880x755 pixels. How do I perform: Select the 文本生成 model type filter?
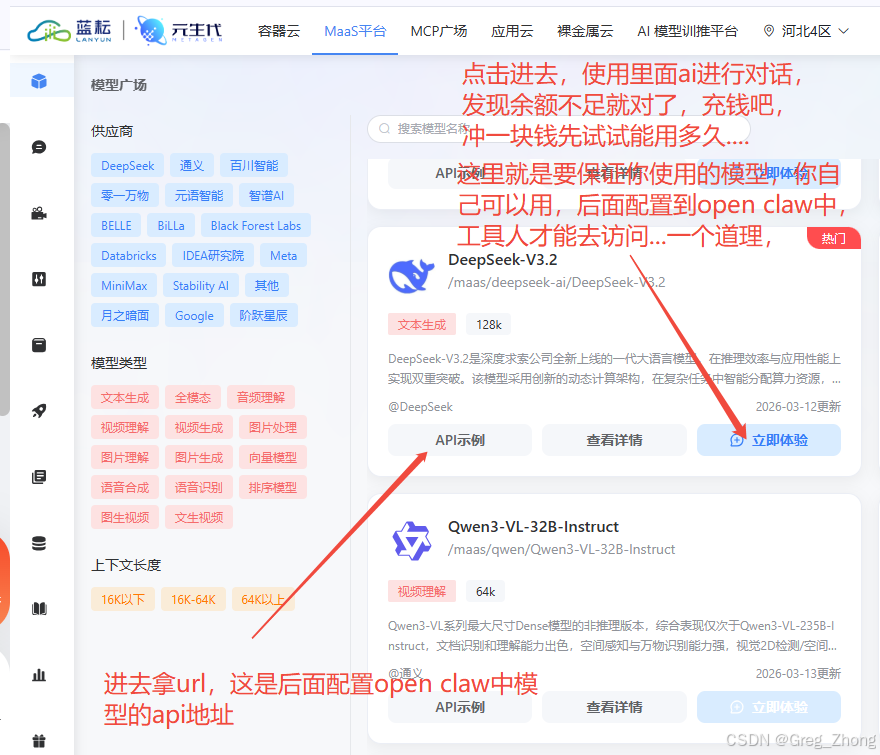[x=125, y=397]
